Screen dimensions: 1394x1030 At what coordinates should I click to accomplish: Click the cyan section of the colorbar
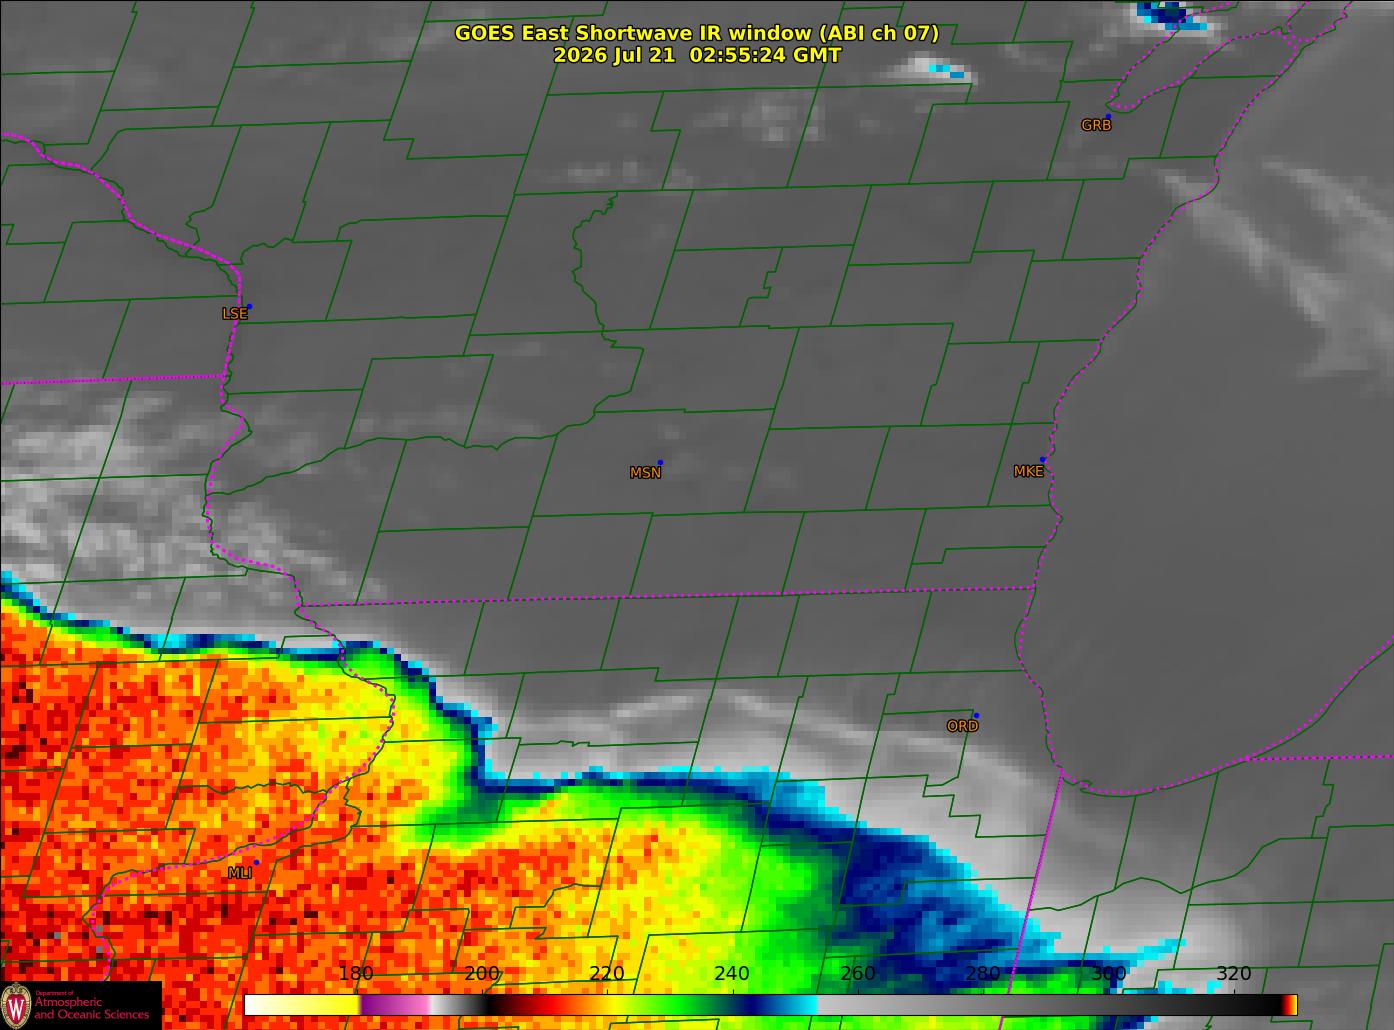[x=800, y=1005]
